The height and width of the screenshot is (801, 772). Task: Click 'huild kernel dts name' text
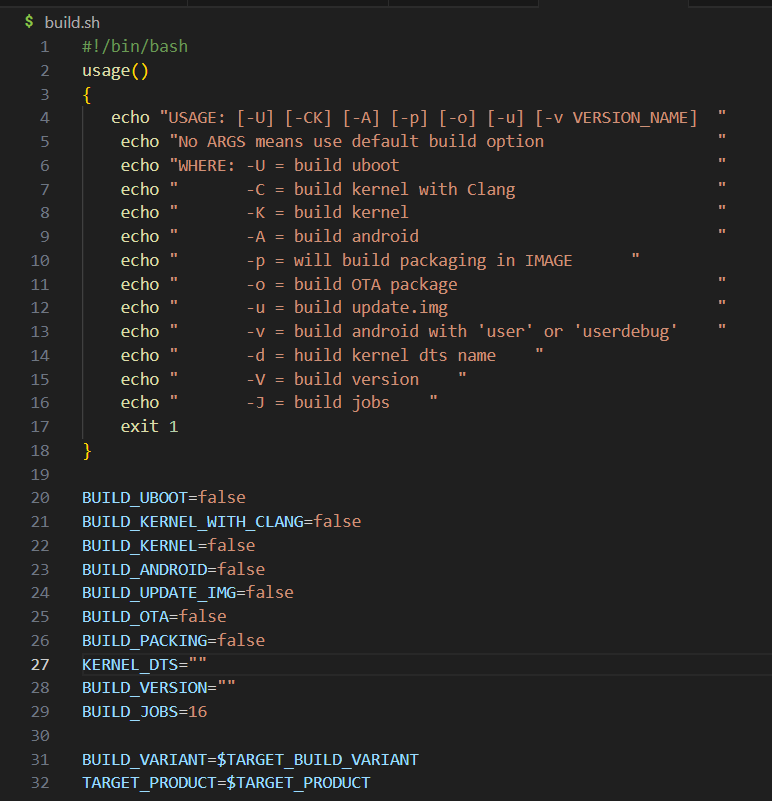coord(394,356)
